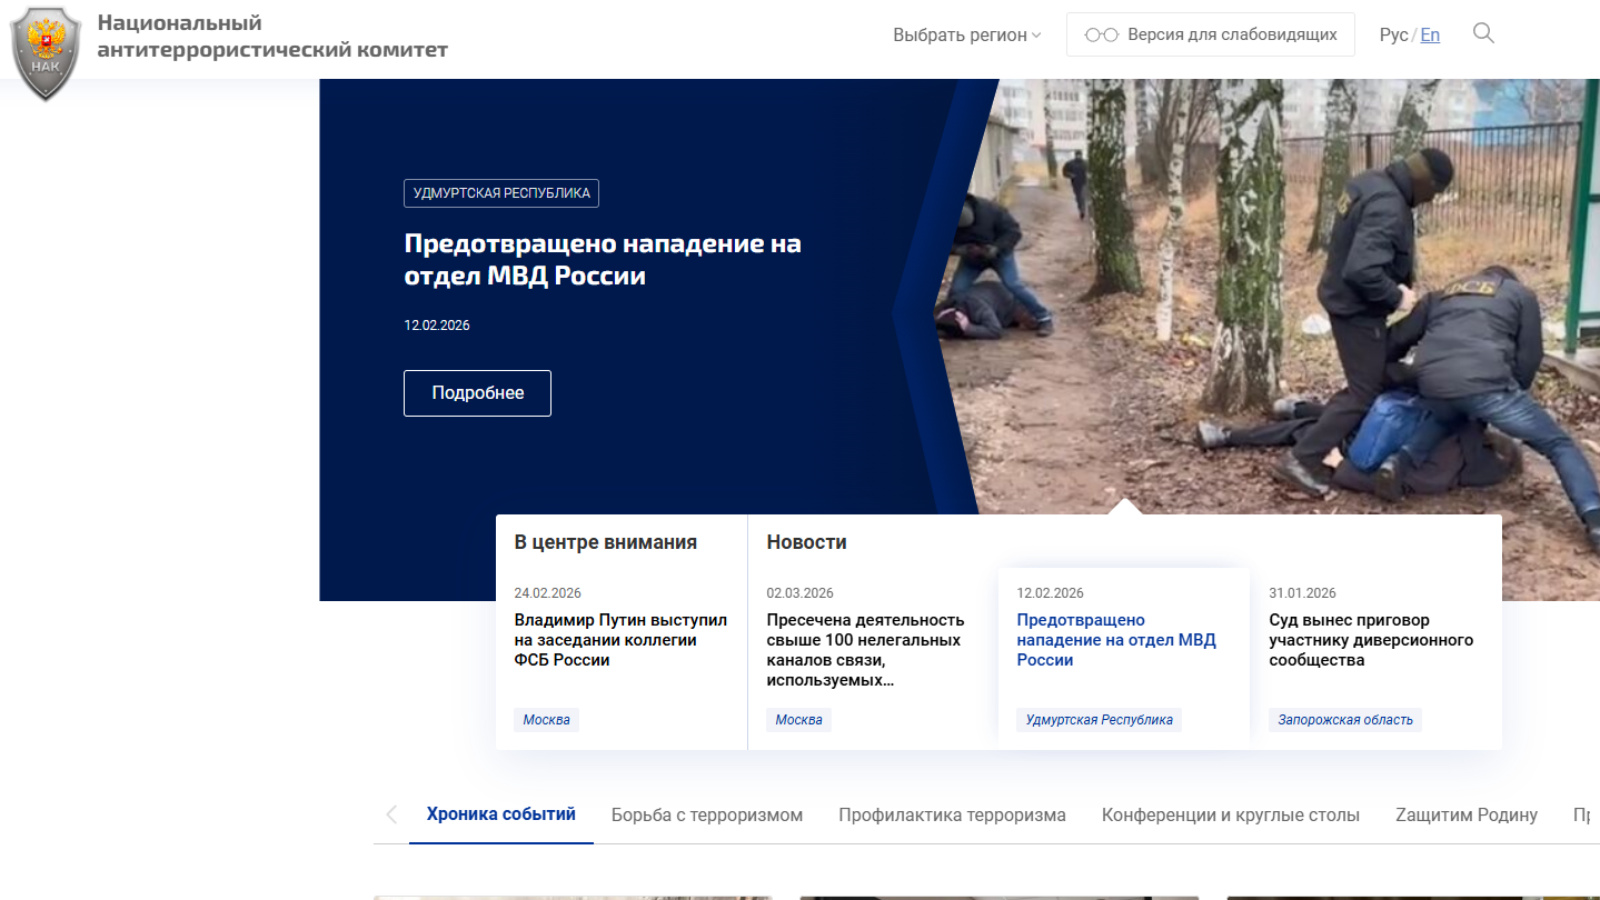The height and width of the screenshot is (900, 1600).
Task: Open news about Putin at FSB collegium
Action: [x=620, y=640]
